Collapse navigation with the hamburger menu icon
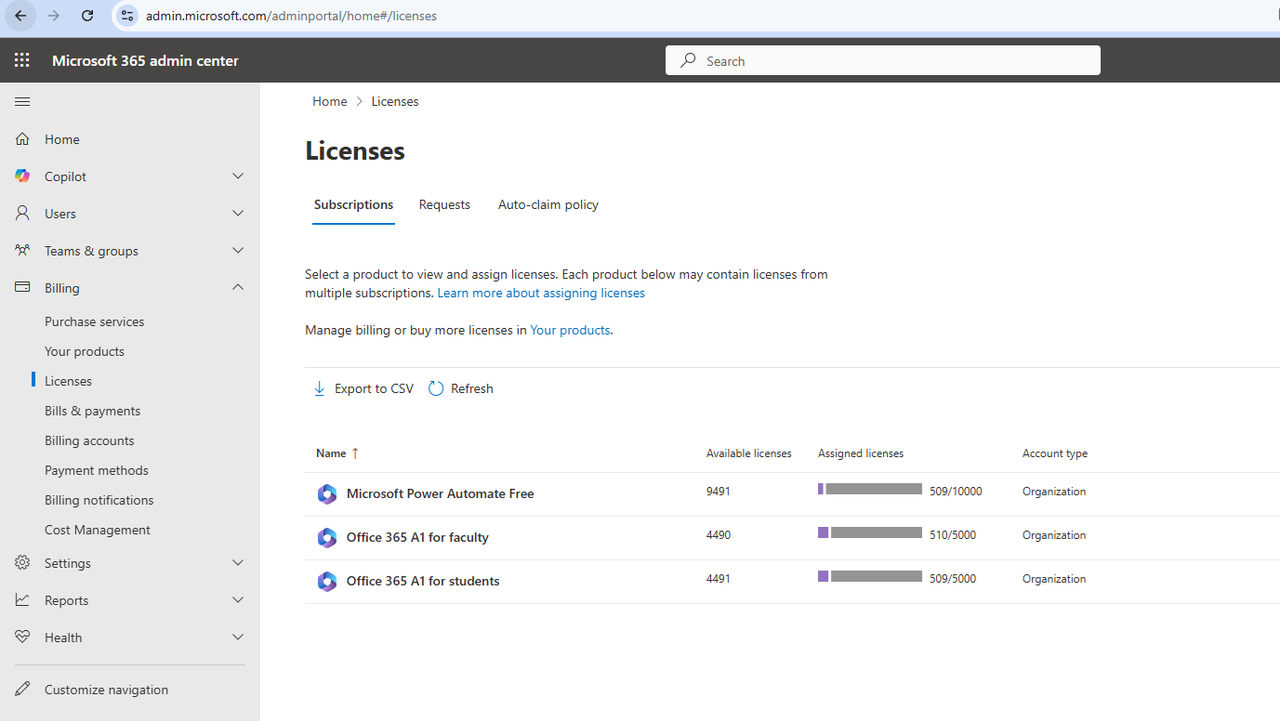The width and height of the screenshot is (1280, 721). pos(22,102)
